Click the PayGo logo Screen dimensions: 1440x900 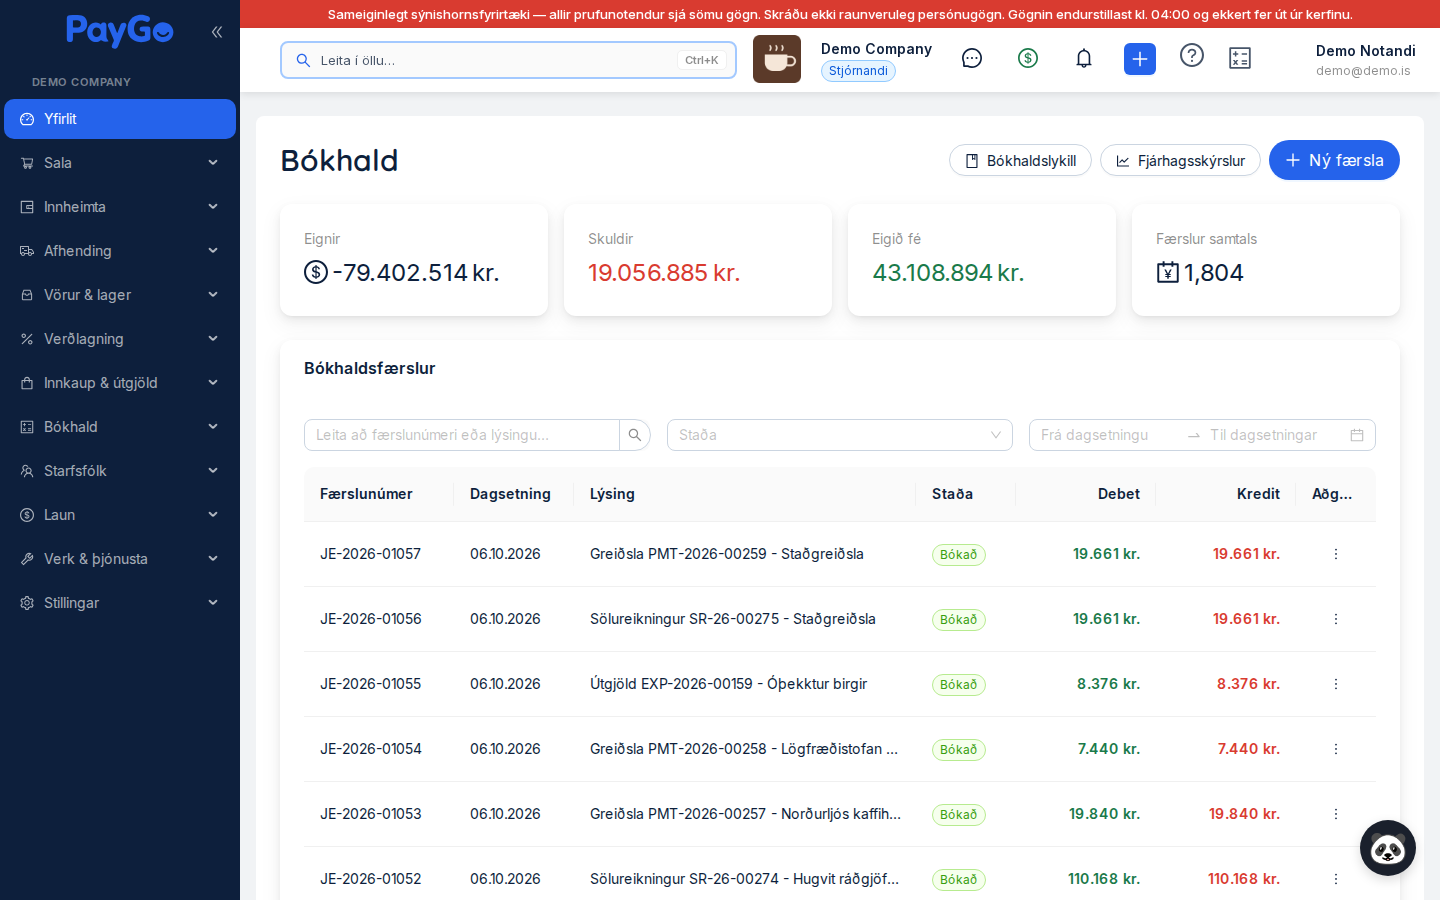[120, 31]
